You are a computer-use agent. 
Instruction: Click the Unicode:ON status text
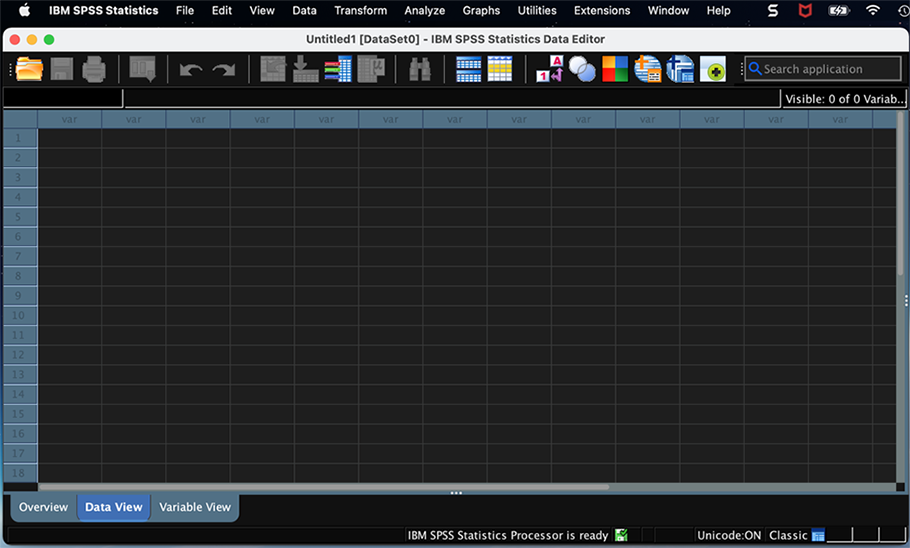[x=729, y=535]
